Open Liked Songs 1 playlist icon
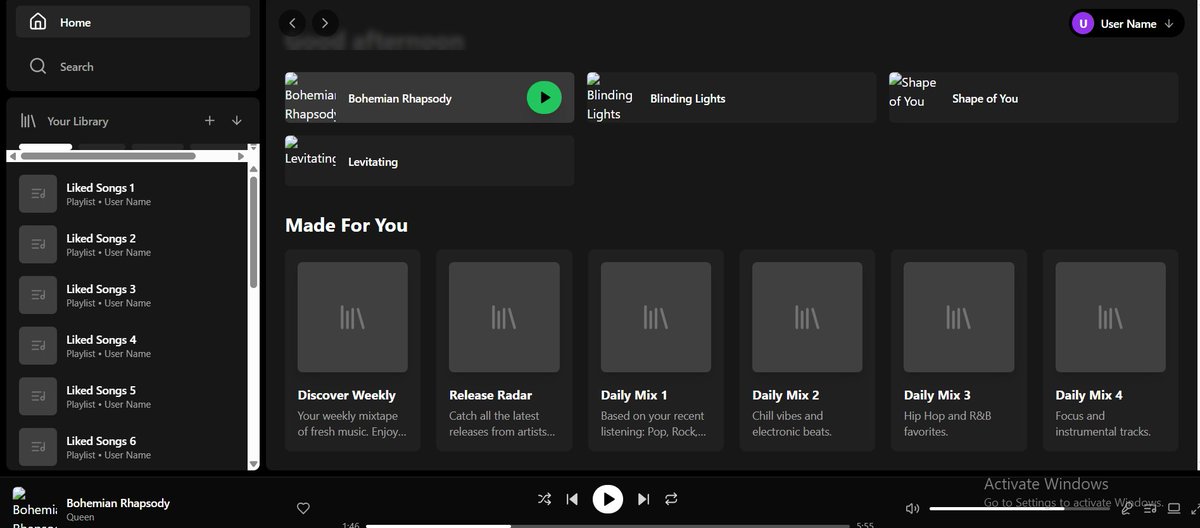 click(x=38, y=194)
